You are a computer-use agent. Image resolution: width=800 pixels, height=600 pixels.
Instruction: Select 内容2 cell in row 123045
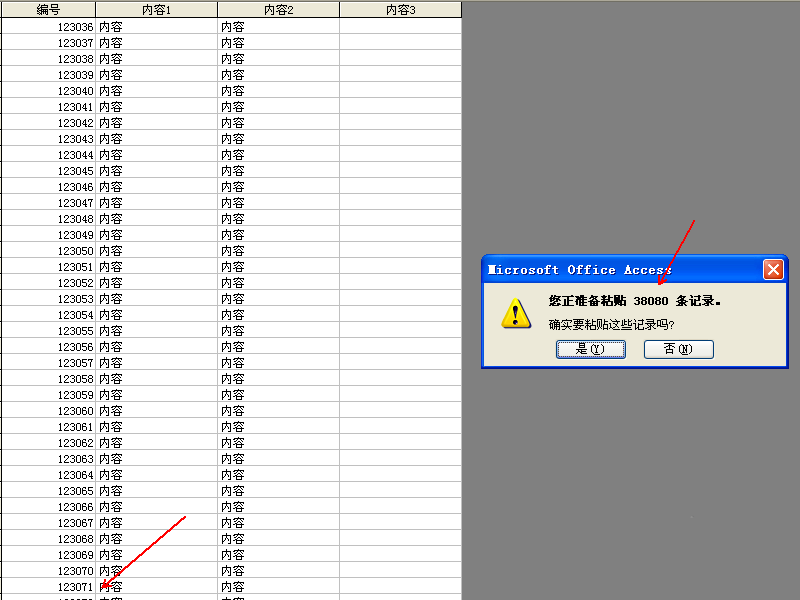279,170
